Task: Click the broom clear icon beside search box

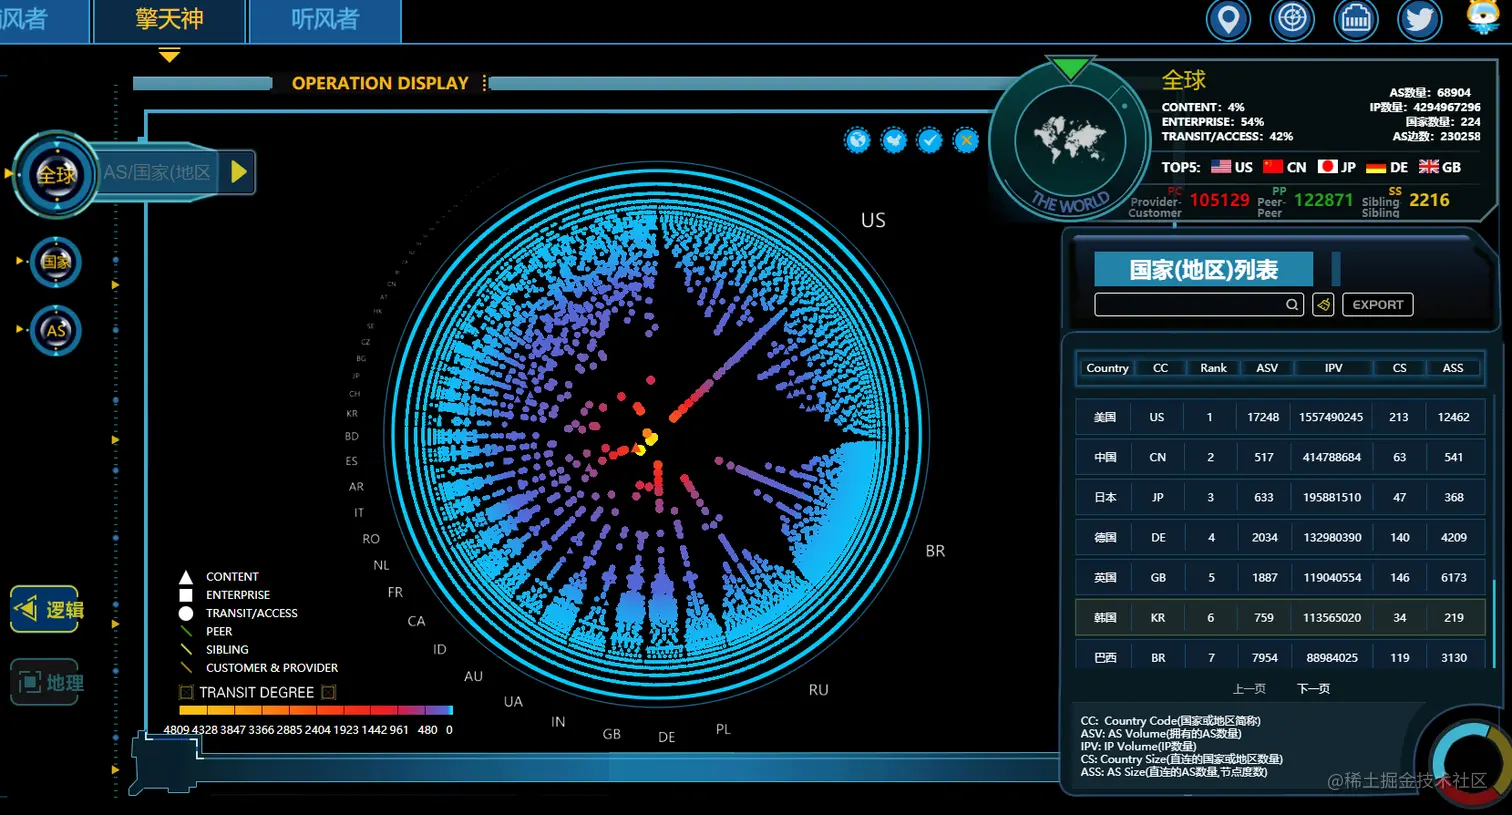Action: (x=1323, y=304)
